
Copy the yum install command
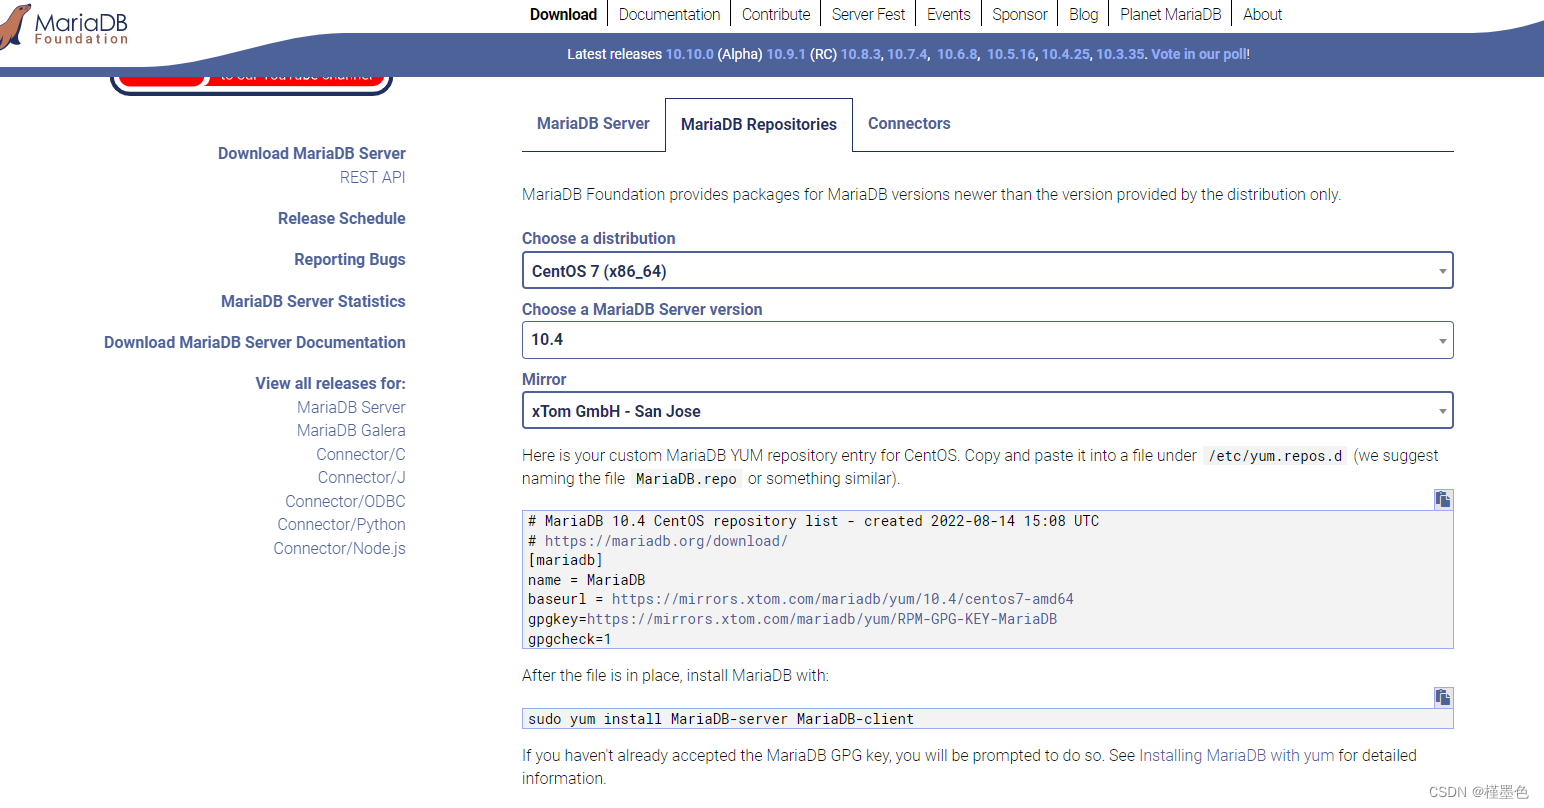coord(1442,696)
